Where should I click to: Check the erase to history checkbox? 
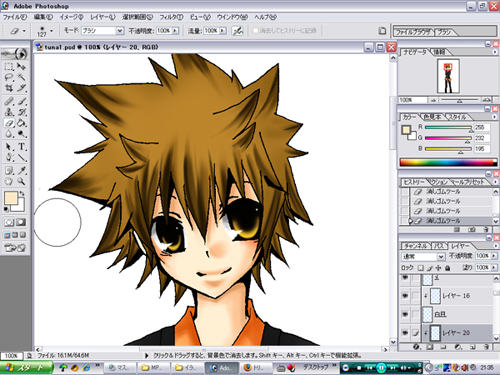pyautogui.click(x=255, y=31)
